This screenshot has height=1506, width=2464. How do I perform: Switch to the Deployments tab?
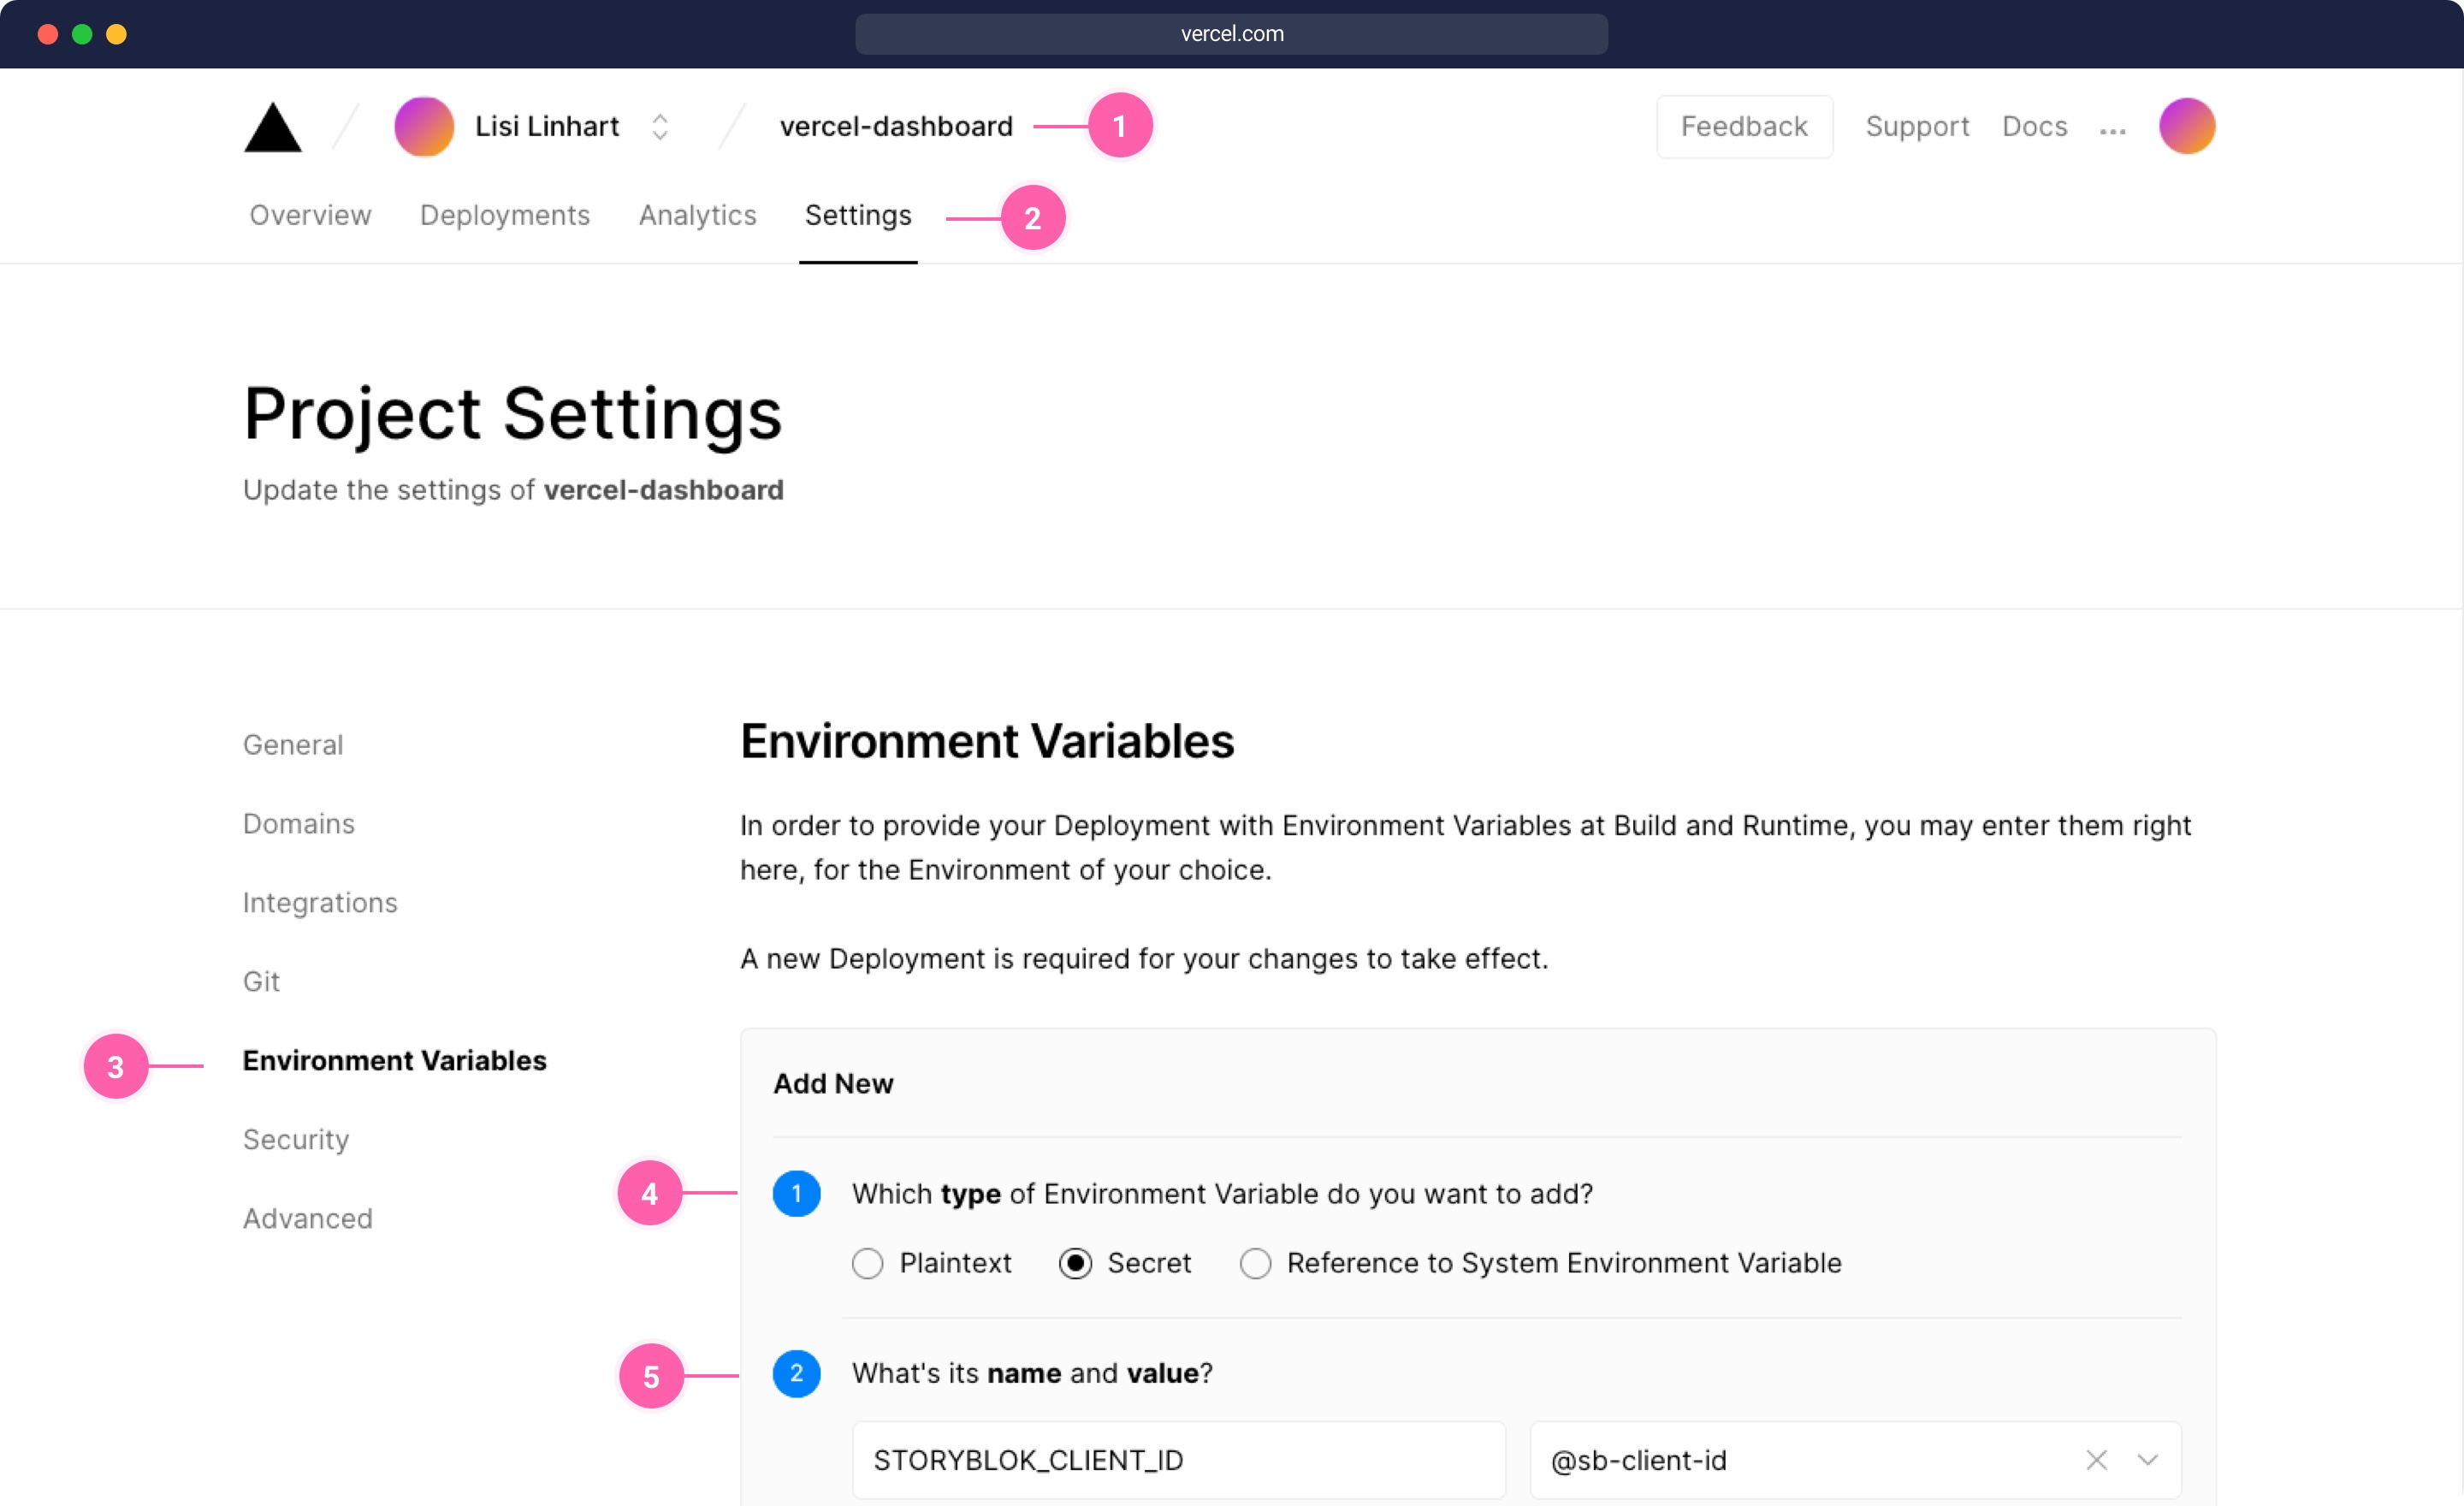point(504,216)
